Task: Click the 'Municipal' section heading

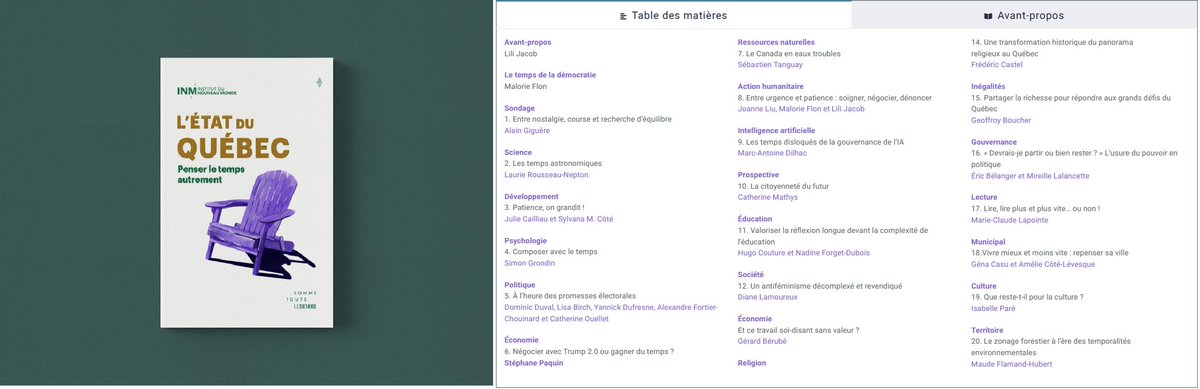Action: coord(988,242)
